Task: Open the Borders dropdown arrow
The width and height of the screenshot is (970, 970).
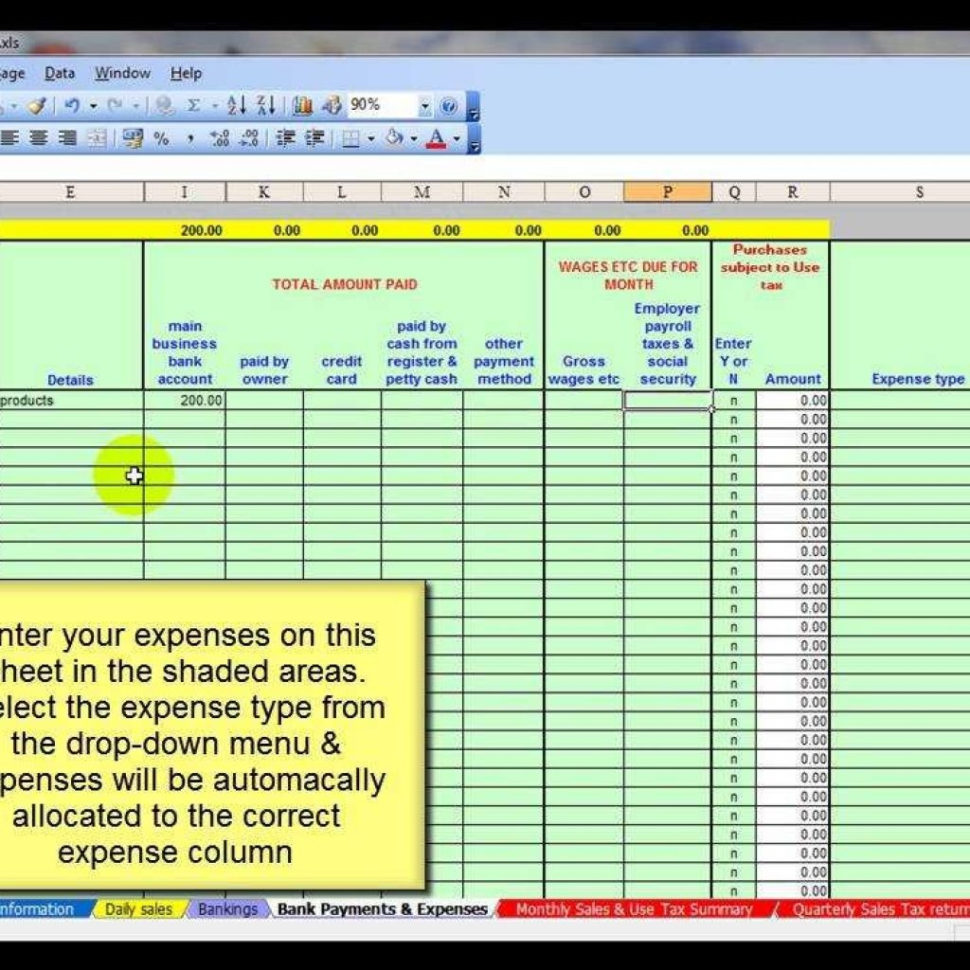Action: 371,137
